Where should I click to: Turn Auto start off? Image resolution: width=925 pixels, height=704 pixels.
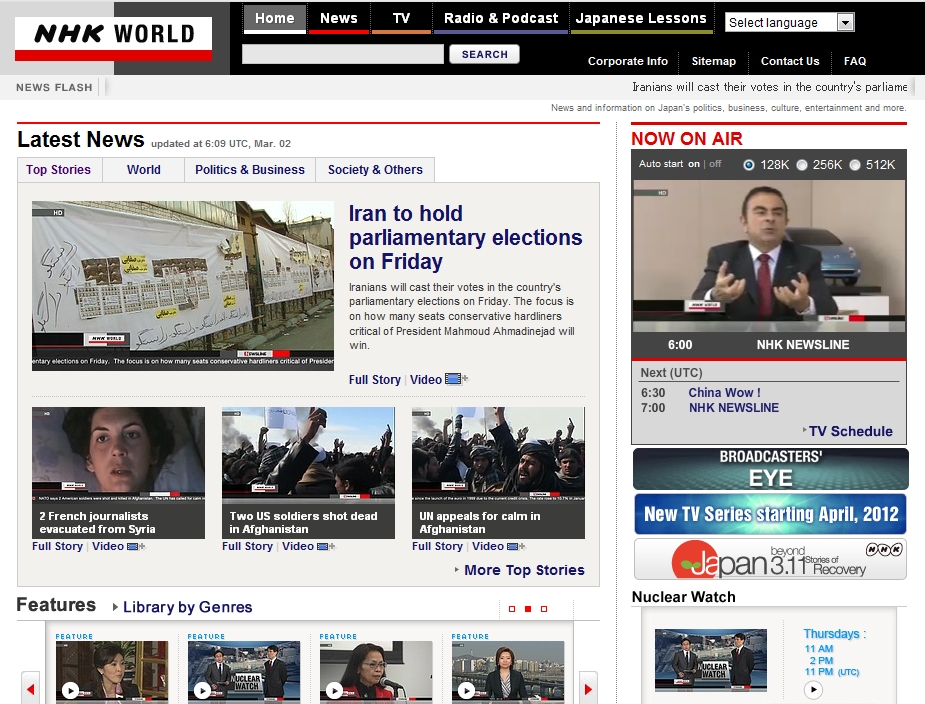click(x=715, y=164)
